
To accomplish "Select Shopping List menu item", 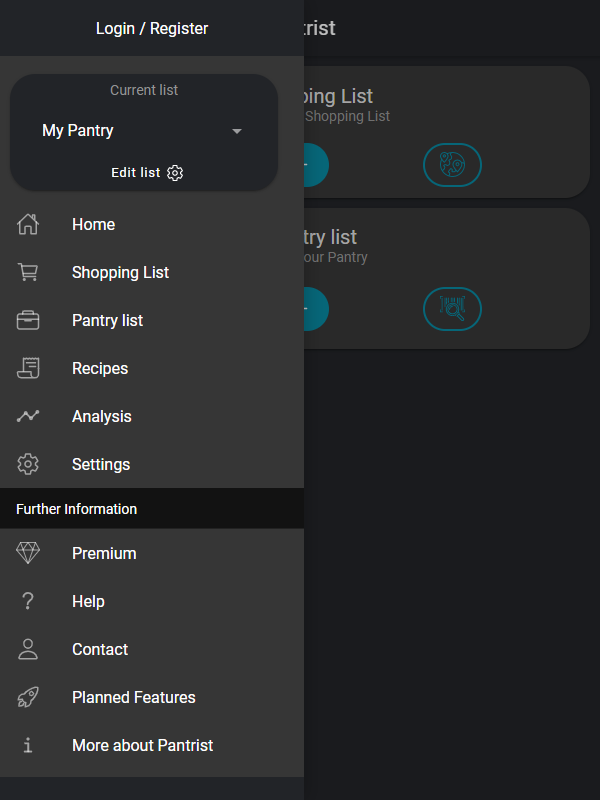I will coord(152,272).
